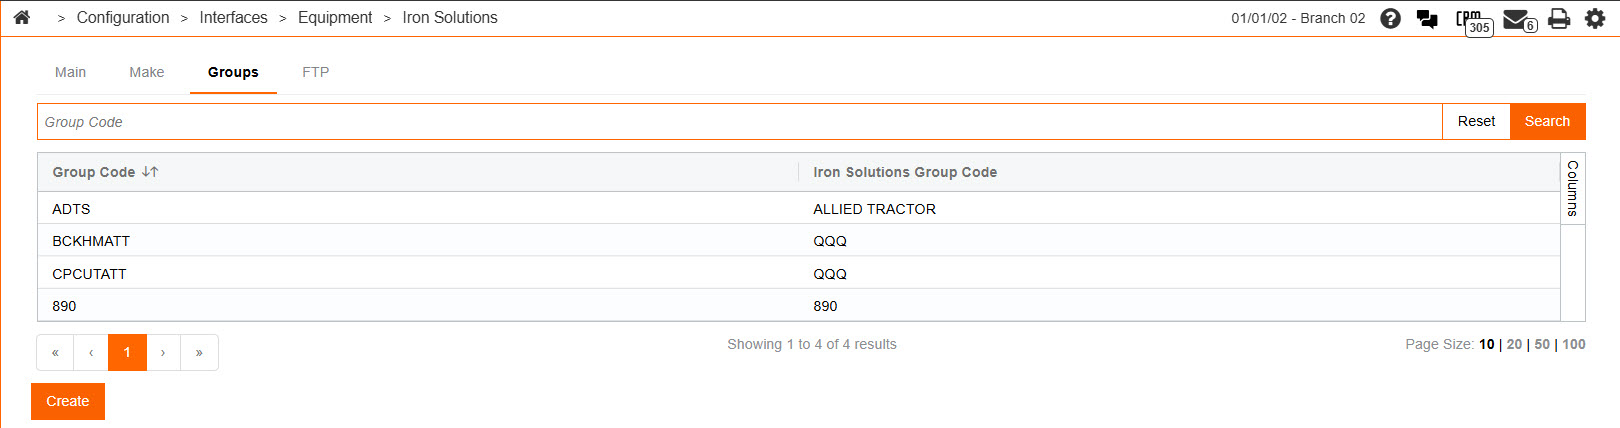The height and width of the screenshot is (428, 1620).
Task: Open the mail envelope inbox icon
Action: 1516,19
